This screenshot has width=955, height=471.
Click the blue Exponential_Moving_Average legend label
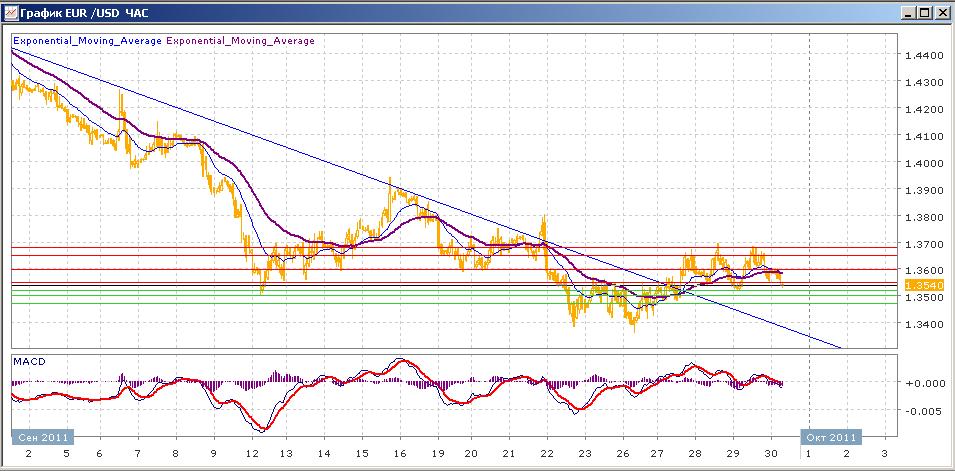point(87,41)
